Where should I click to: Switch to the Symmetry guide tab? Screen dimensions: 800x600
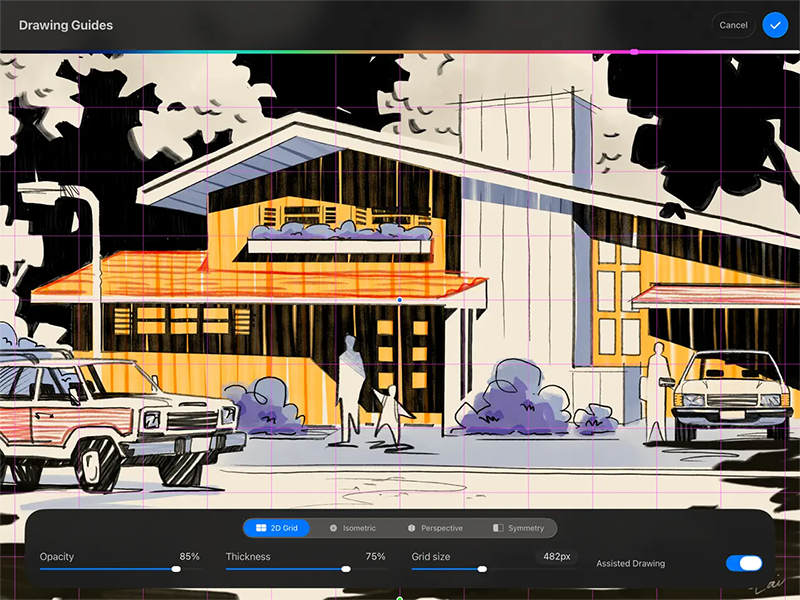[x=518, y=528]
